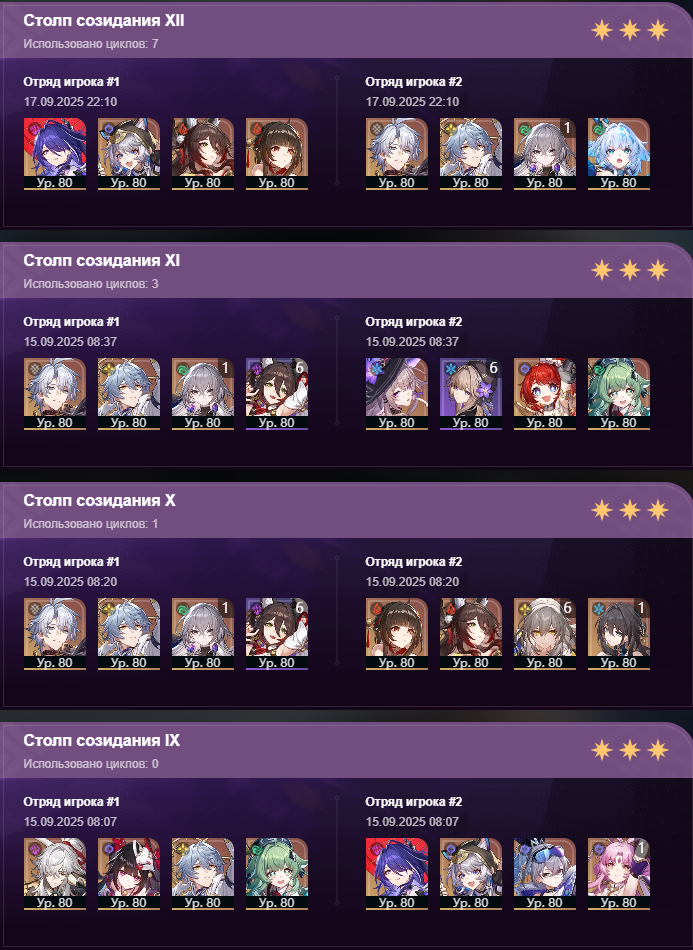Select the purple-haired character in Stage XII squad 1
693x950 pixels.
[x=55, y=154]
